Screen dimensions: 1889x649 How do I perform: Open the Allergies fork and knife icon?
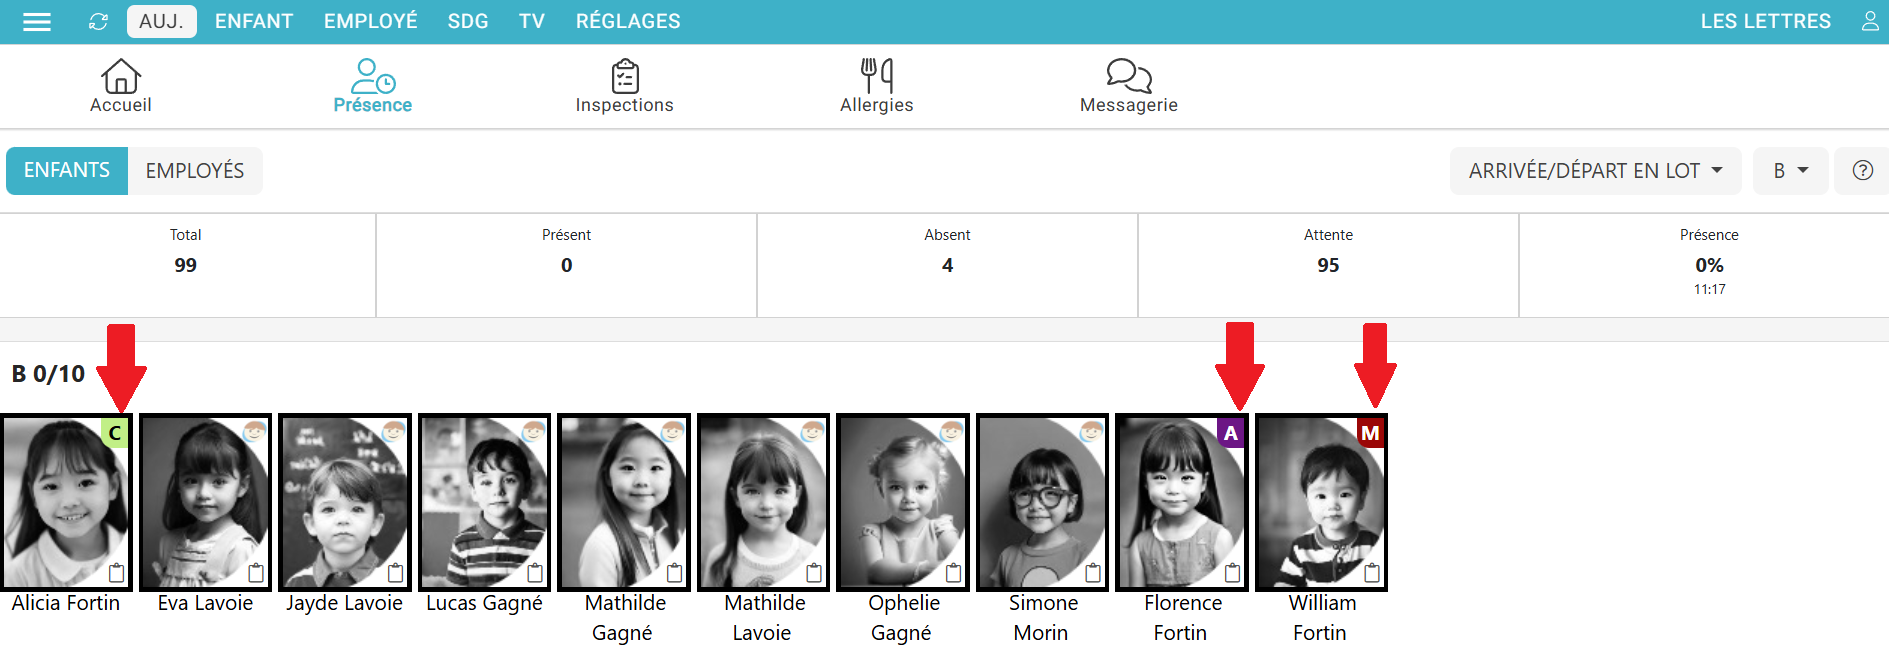point(877,76)
